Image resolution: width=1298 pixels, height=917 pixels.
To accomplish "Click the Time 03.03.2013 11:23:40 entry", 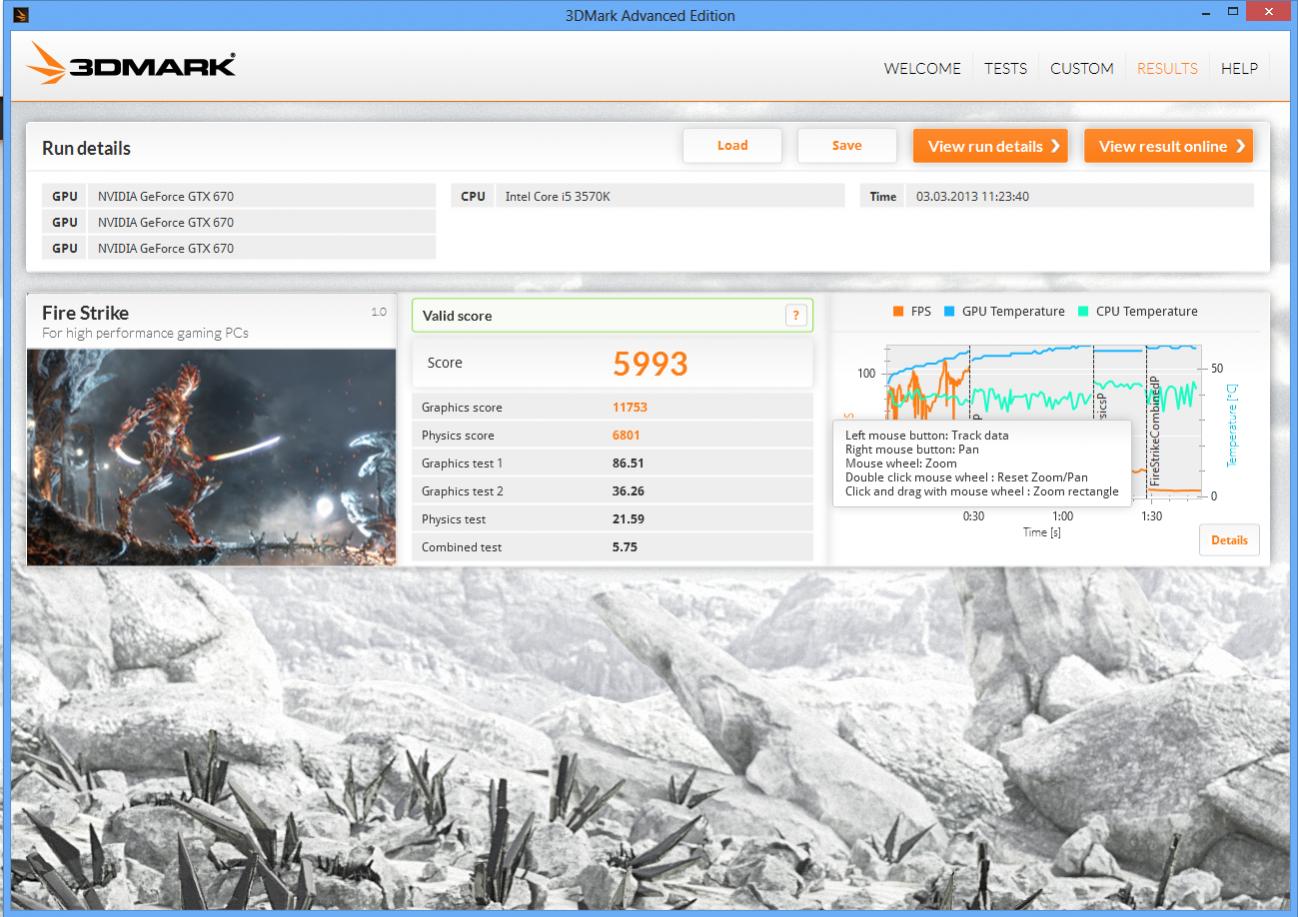I will click(x=1057, y=196).
